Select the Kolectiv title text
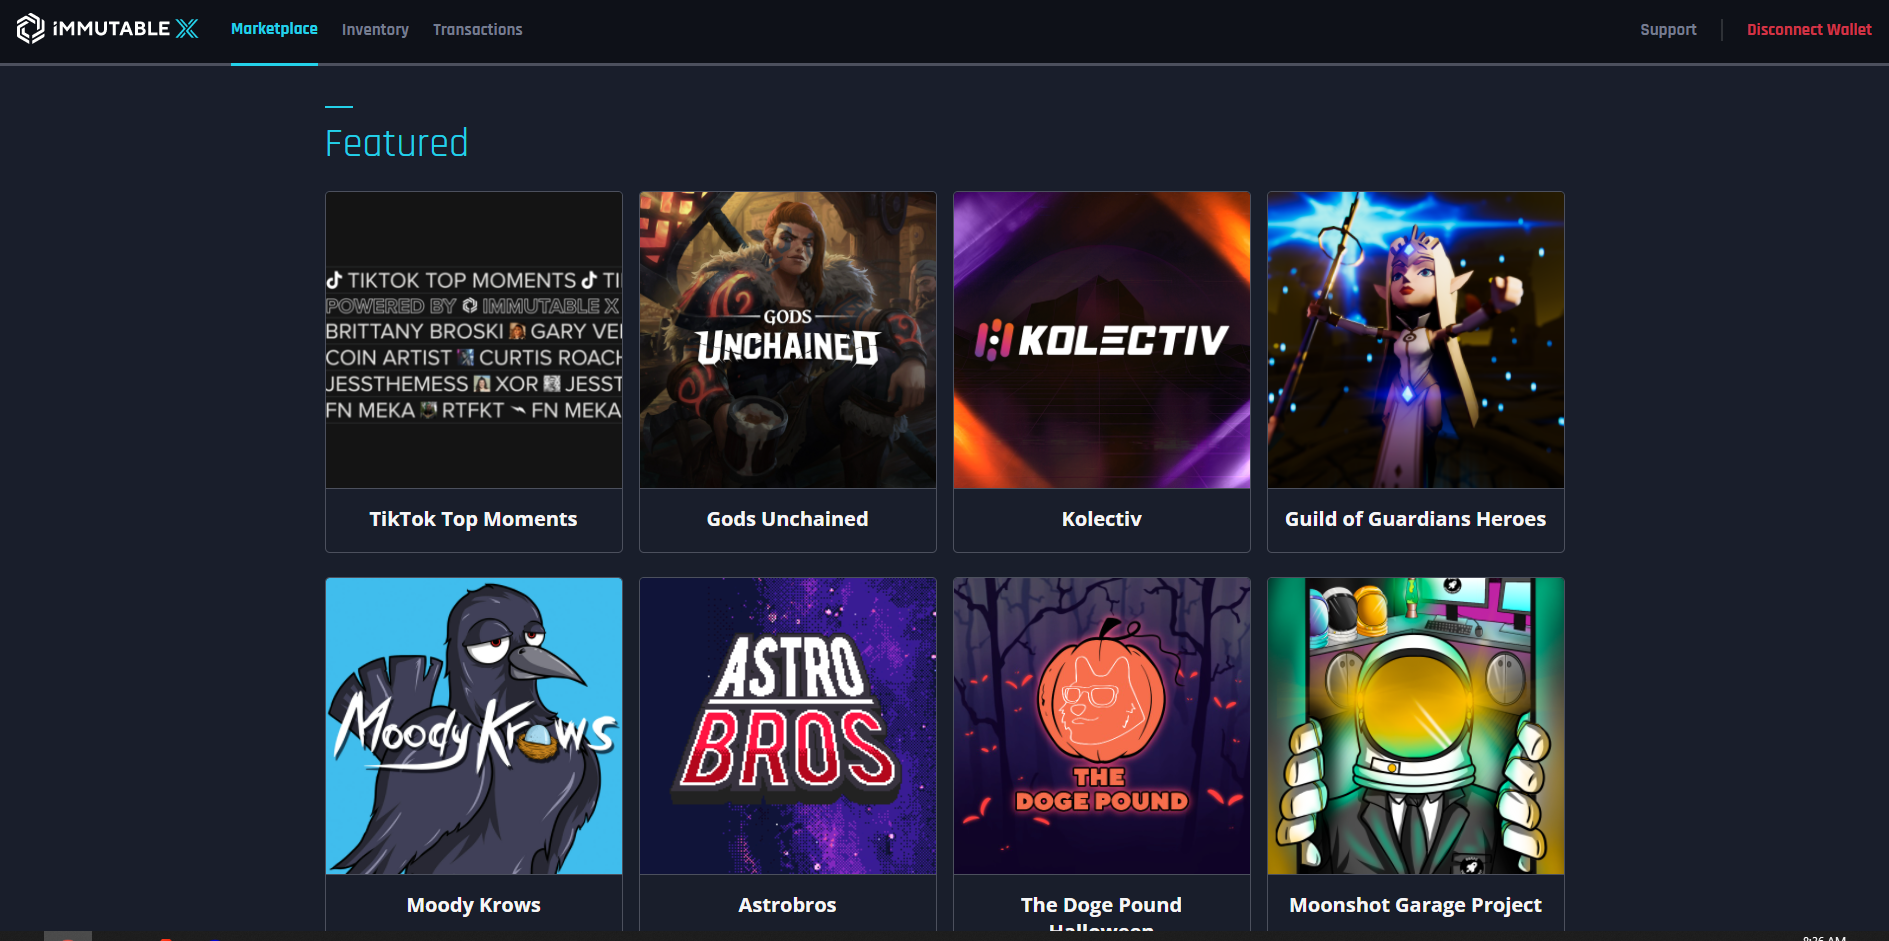The width and height of the screenshot is (1889, 941). coord(1102,519)
